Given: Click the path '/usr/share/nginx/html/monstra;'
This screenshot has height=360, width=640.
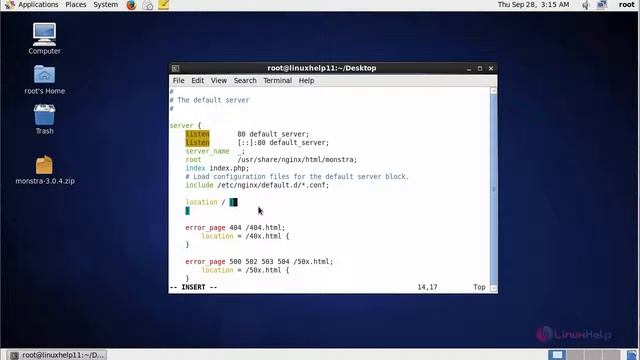Looking at the screenshot, I should (x=297, y=160).
